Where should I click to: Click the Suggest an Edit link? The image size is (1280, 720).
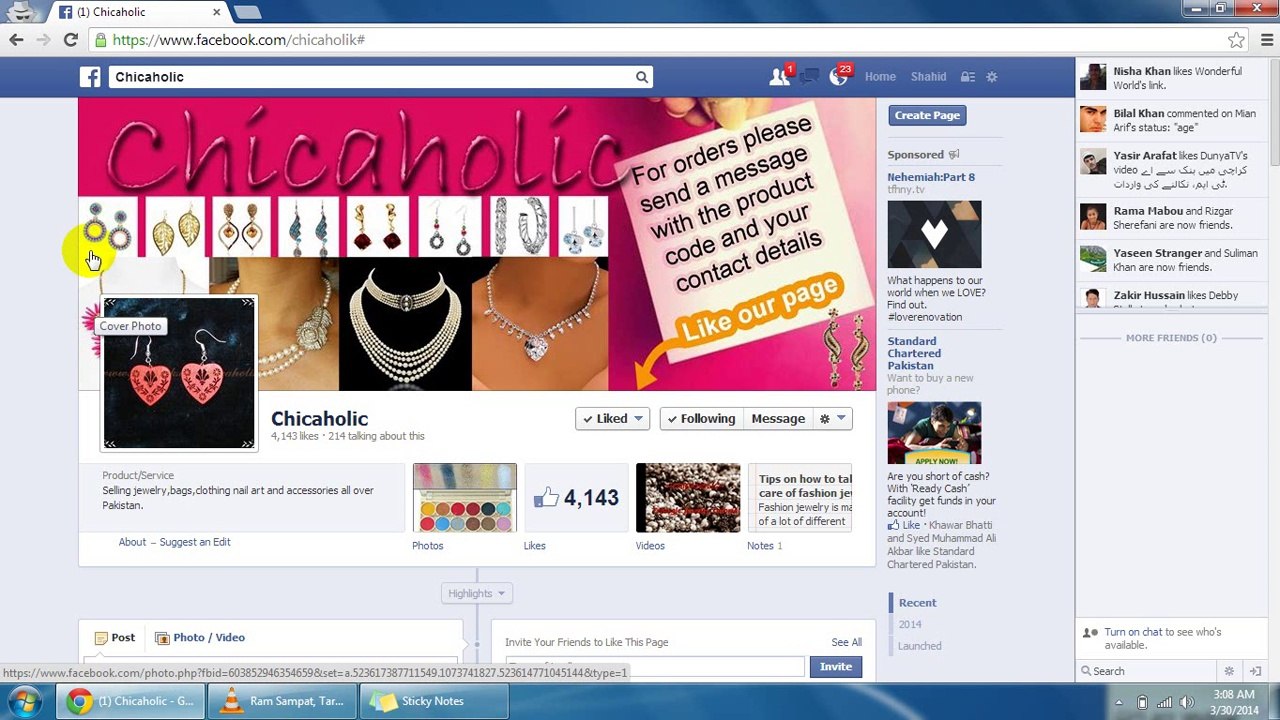195,542
